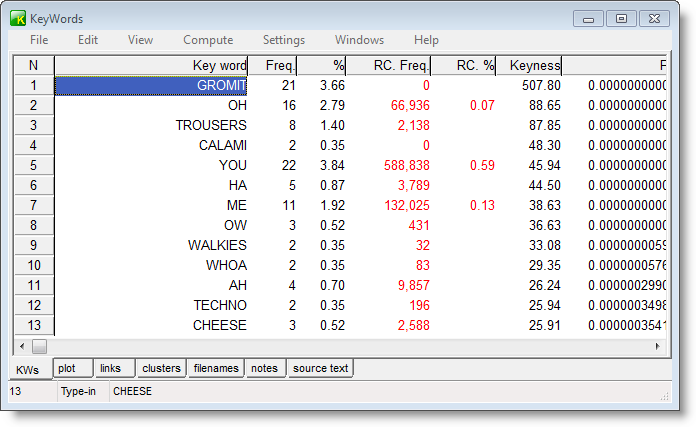696x427 pixels.
Task: Sort by the Keyness column header
Action: coord(530,66)
